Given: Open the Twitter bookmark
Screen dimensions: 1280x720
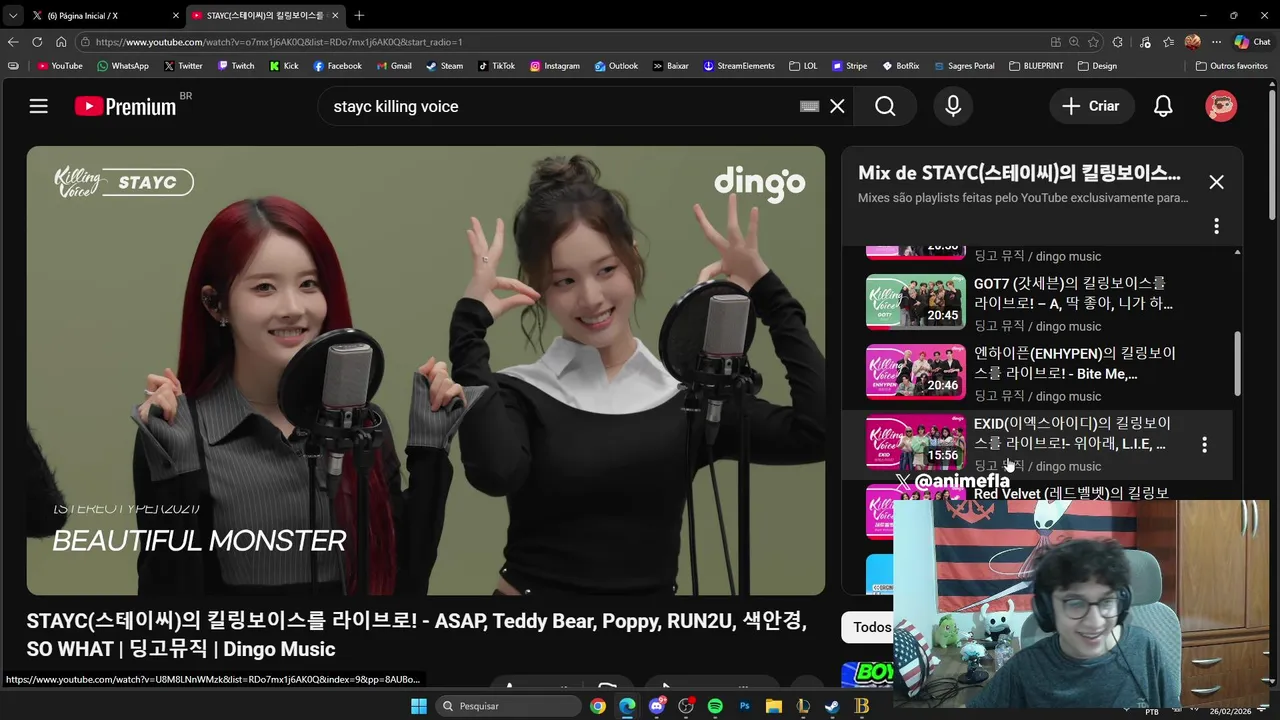Looking at the screenshot, I should coord(183,66).
